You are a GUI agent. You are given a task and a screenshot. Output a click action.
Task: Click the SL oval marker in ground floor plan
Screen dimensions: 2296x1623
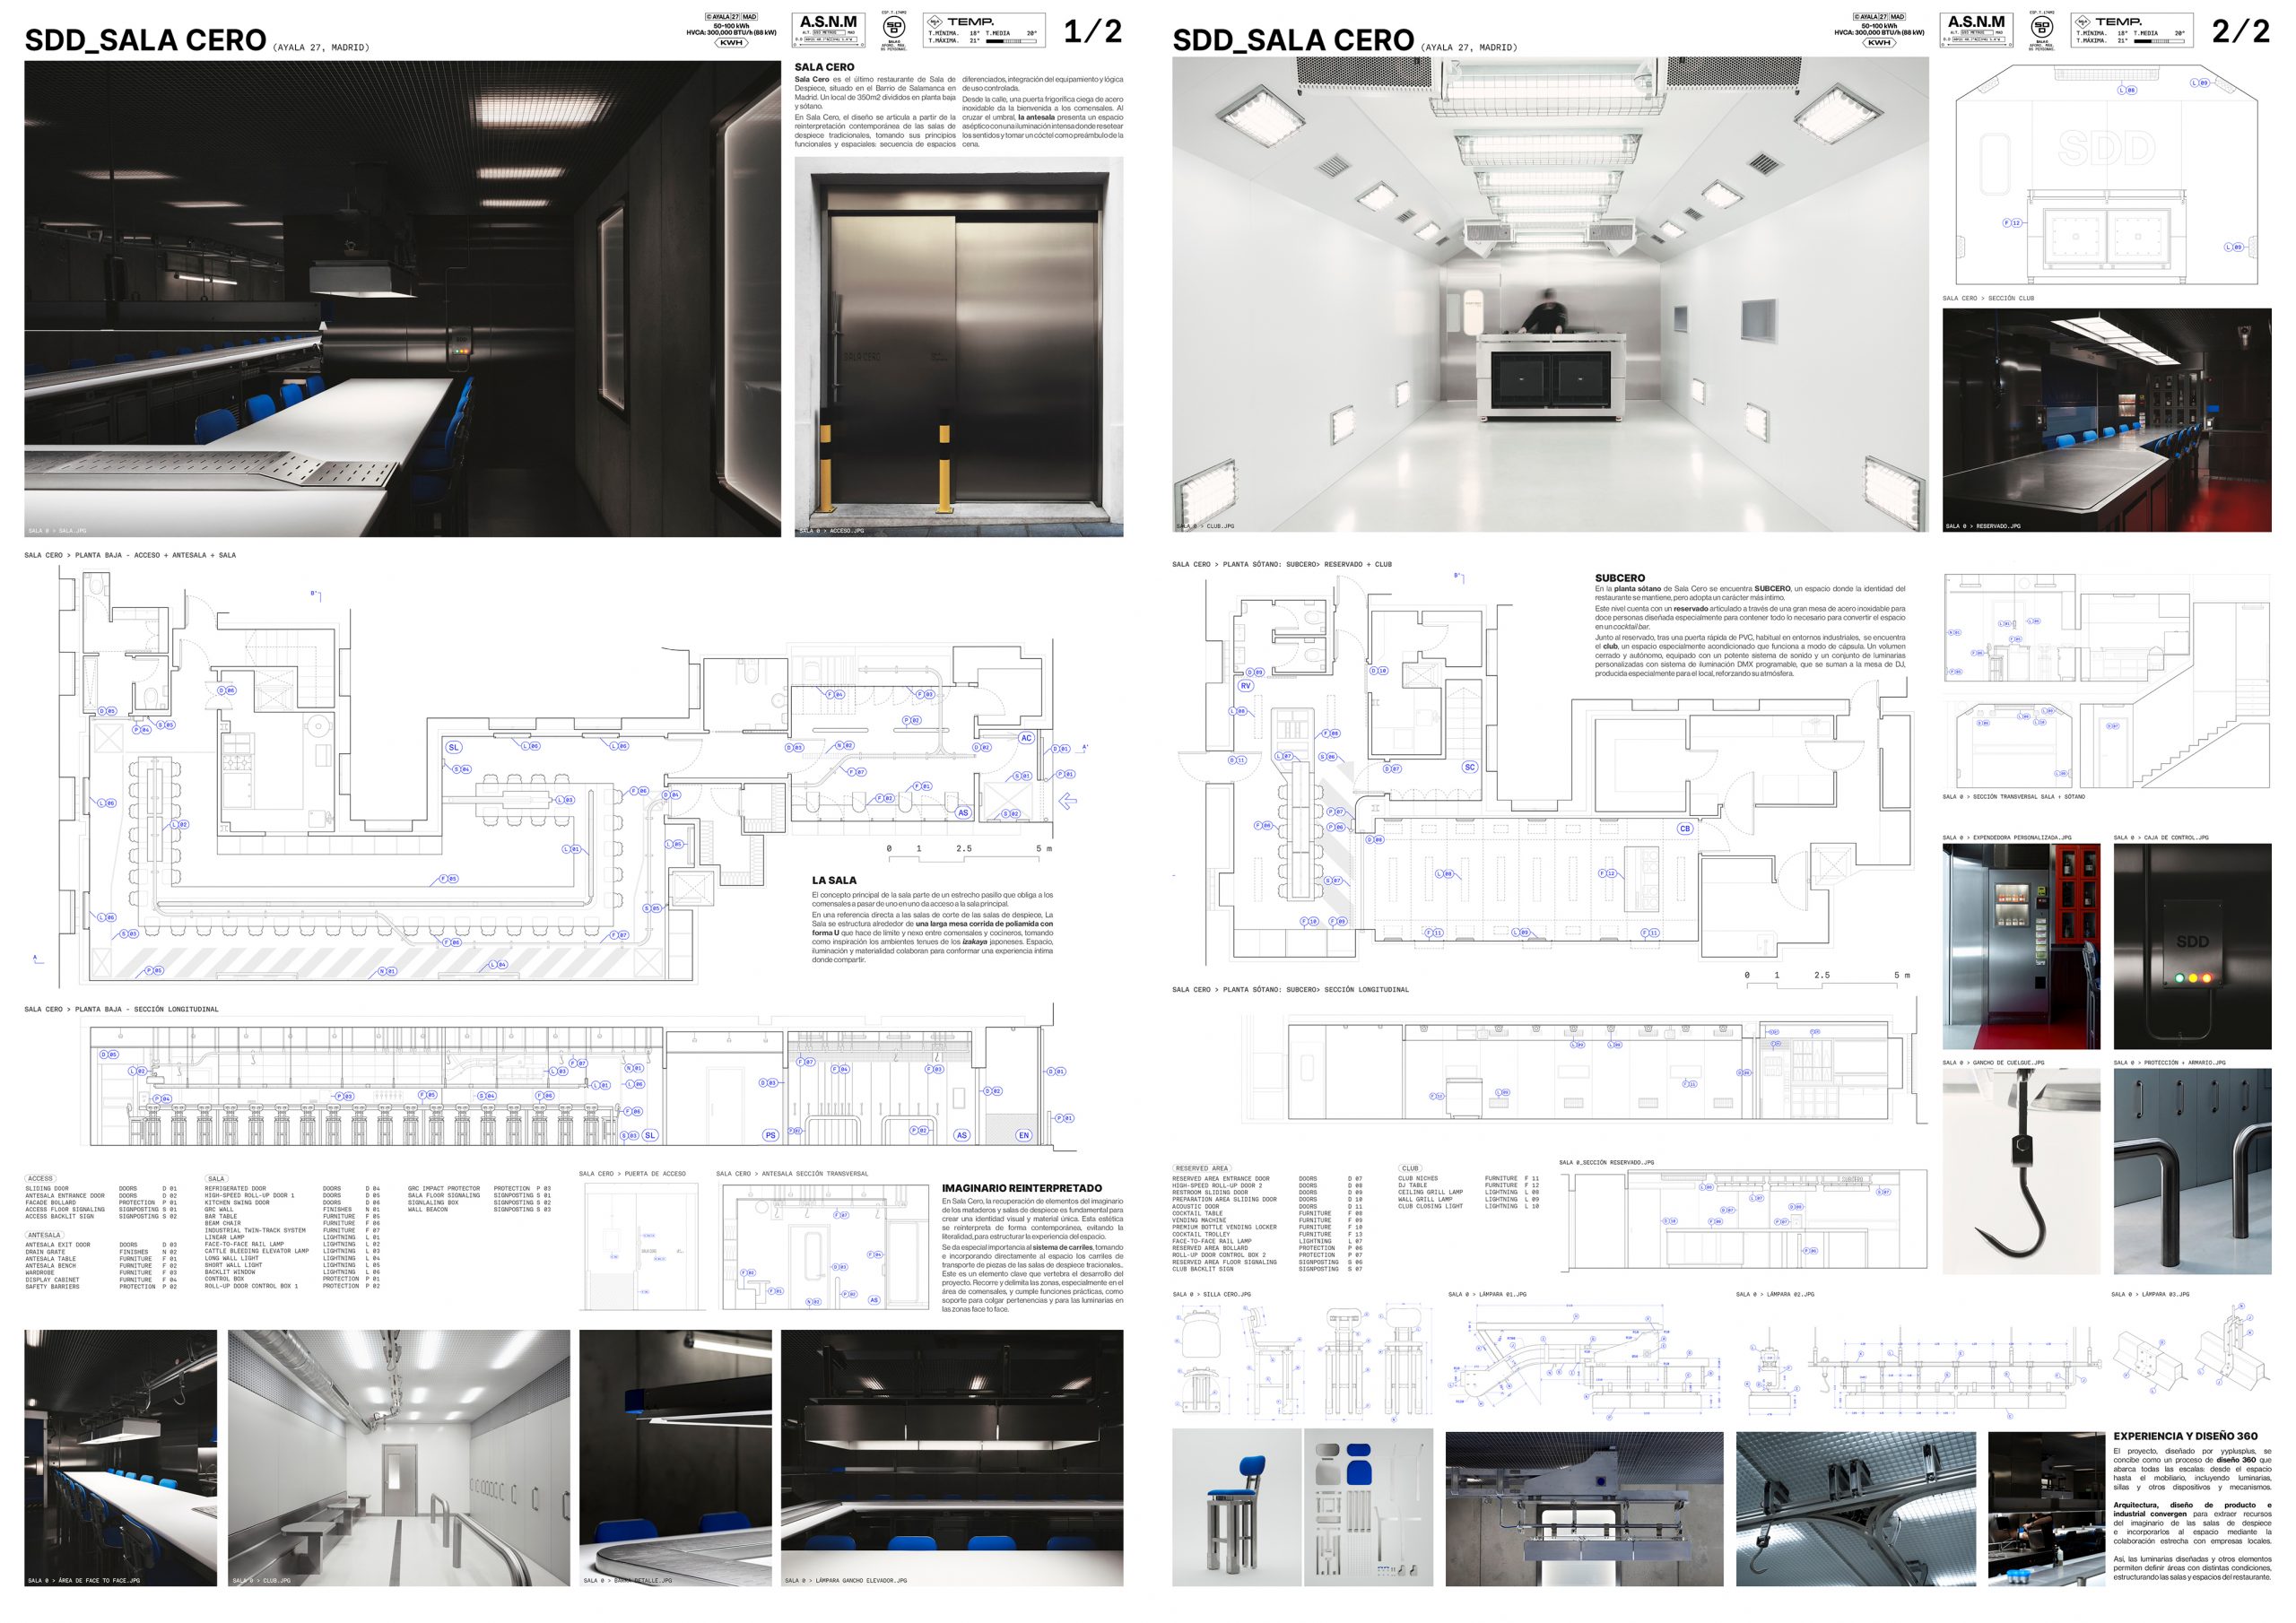click(453, 747)
